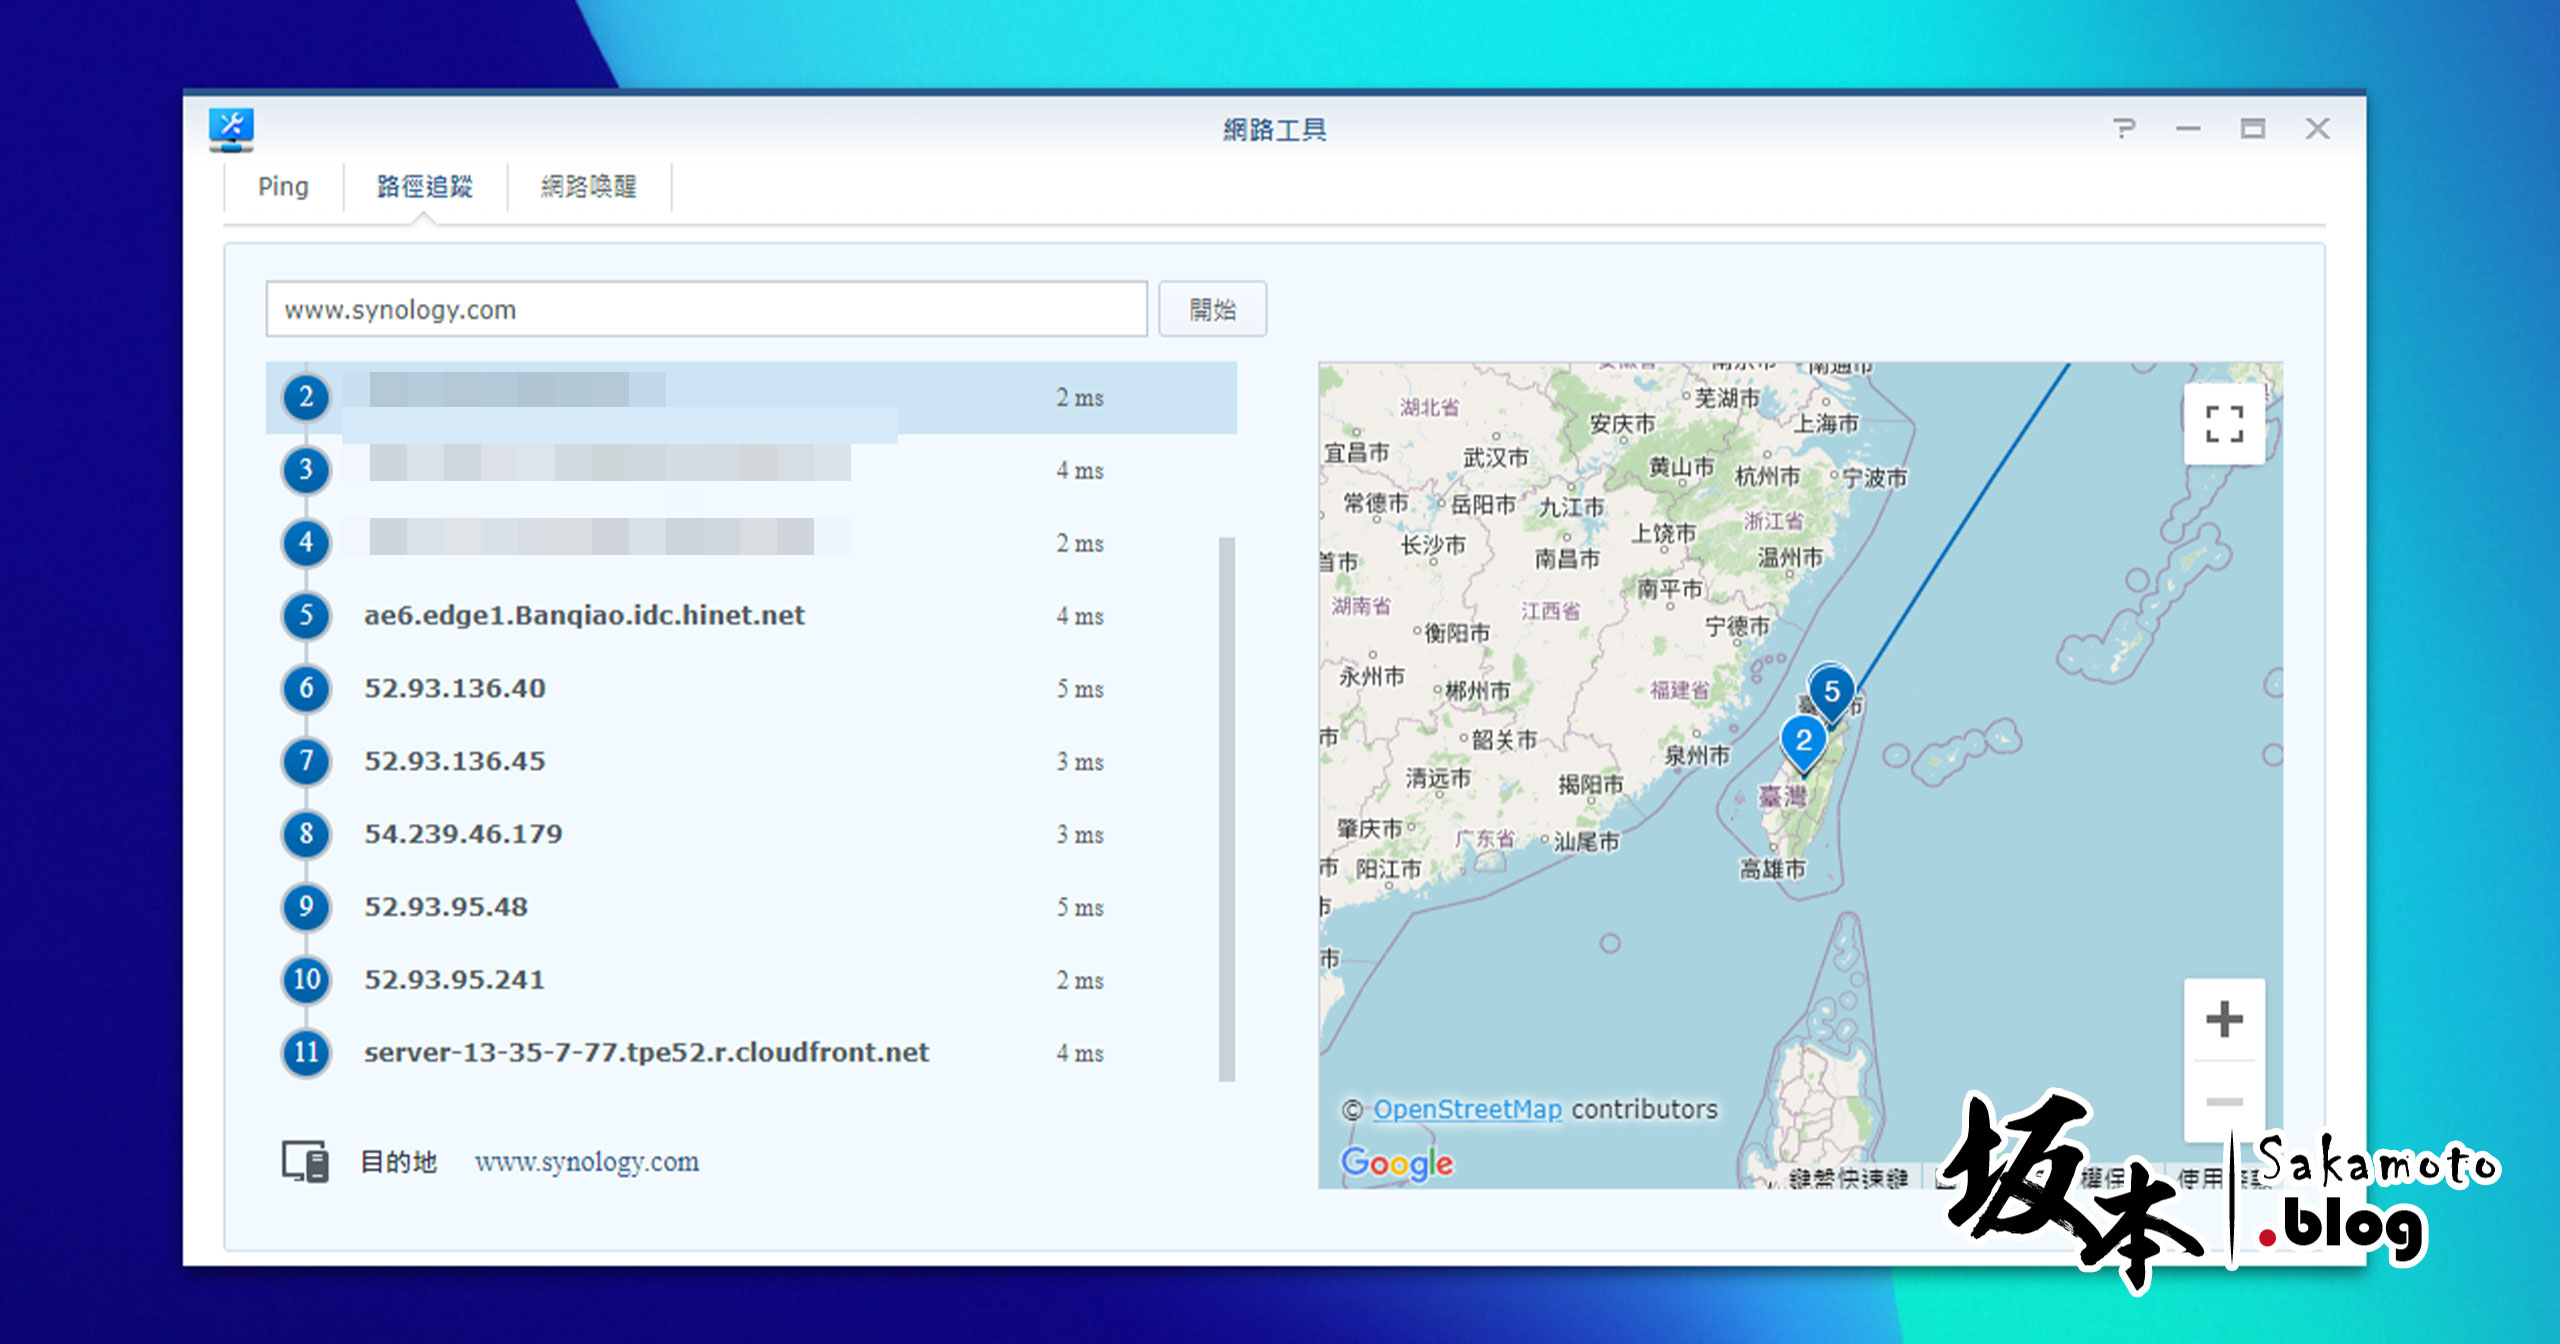Select the 54.239.46.179 hop row
The image size is (2560, 1344).
click(751, 834)
